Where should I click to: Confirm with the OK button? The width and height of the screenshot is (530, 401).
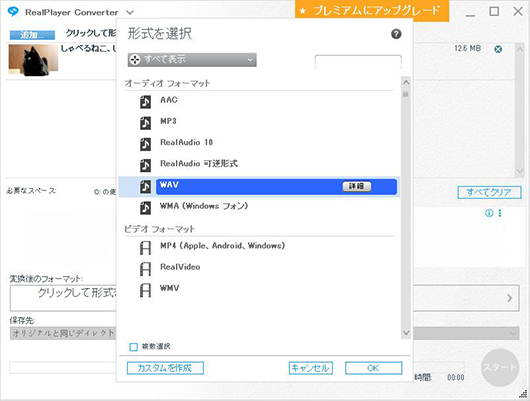tap(374, 368)
